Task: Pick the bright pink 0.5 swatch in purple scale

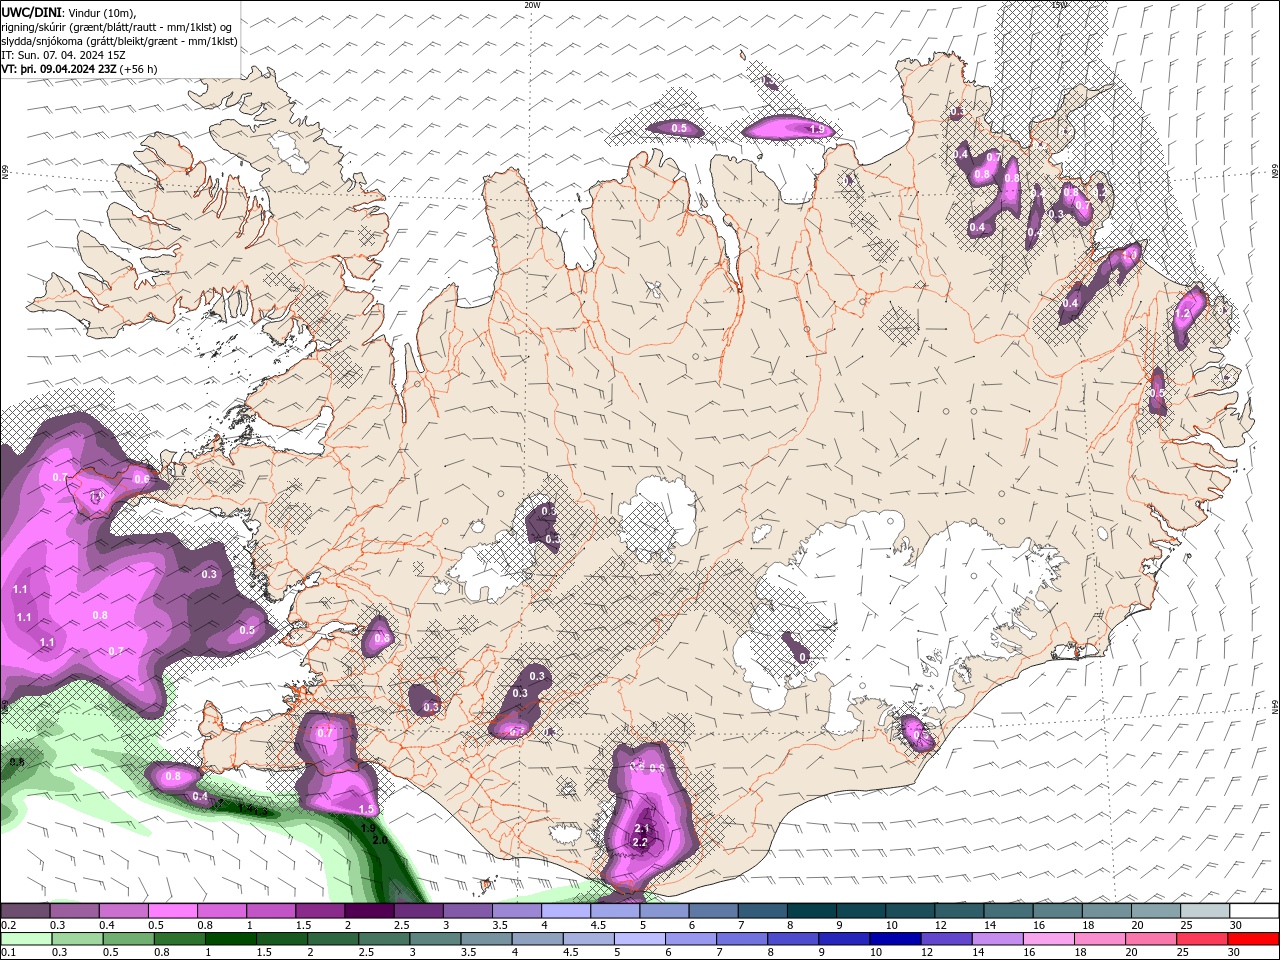Action: pos(172,911)
